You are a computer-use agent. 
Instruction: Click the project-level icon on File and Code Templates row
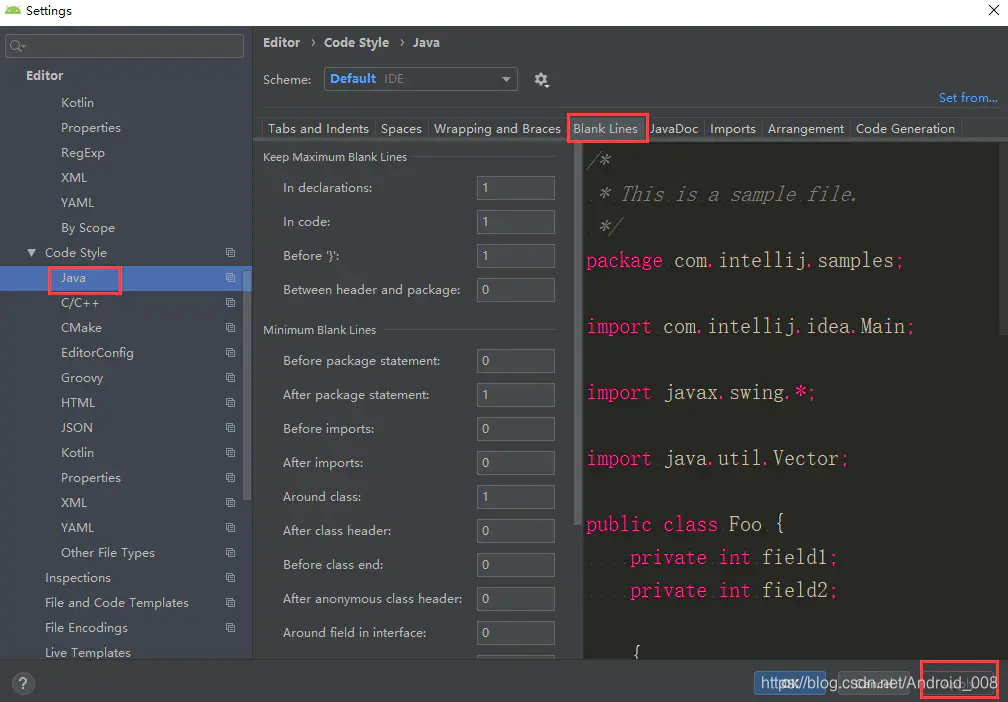pyautogui.click(x=230, y=603)
